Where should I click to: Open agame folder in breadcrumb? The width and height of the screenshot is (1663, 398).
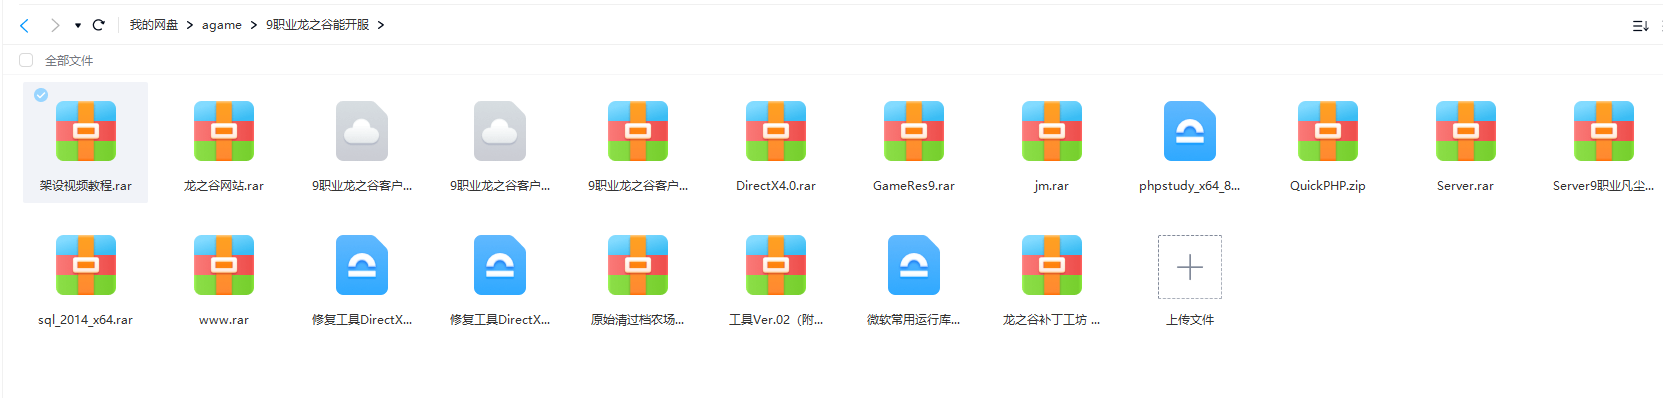(x=222, y=25)
